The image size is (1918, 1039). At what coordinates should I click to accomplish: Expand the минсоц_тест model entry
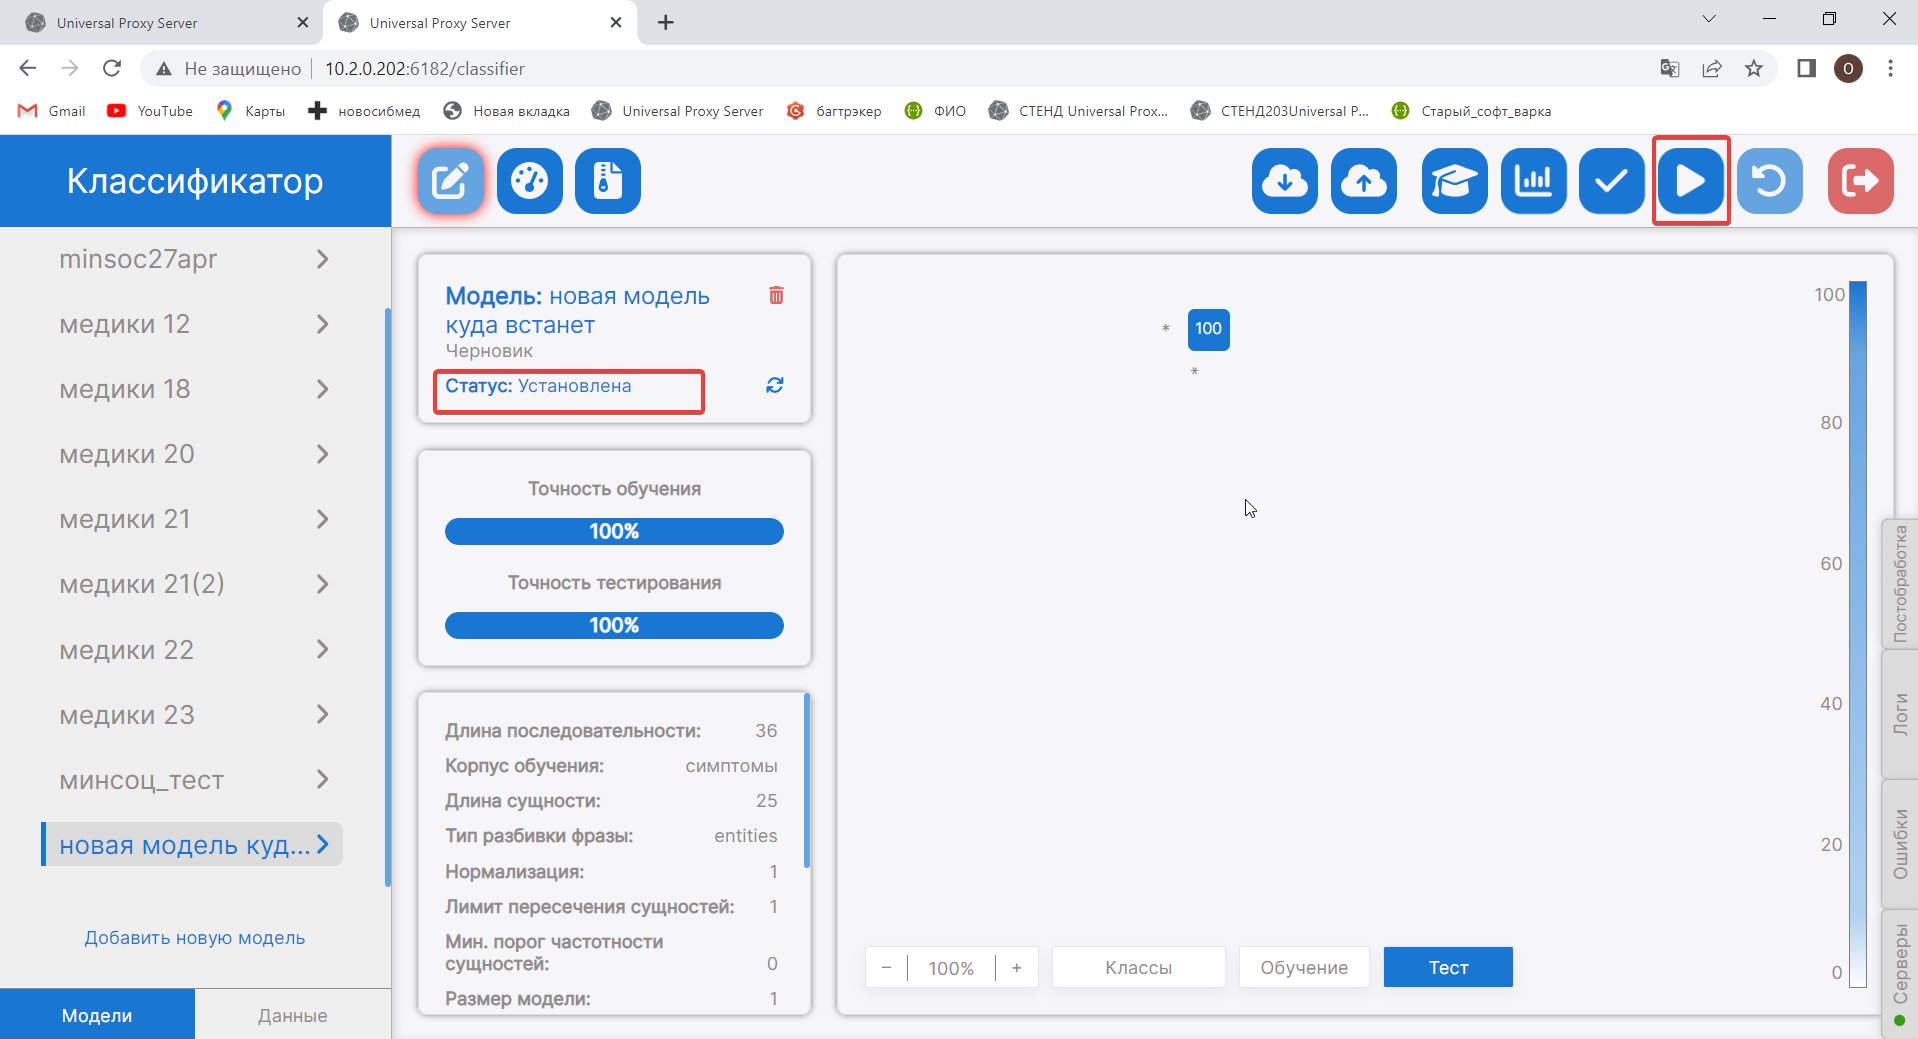click(322, 780)
